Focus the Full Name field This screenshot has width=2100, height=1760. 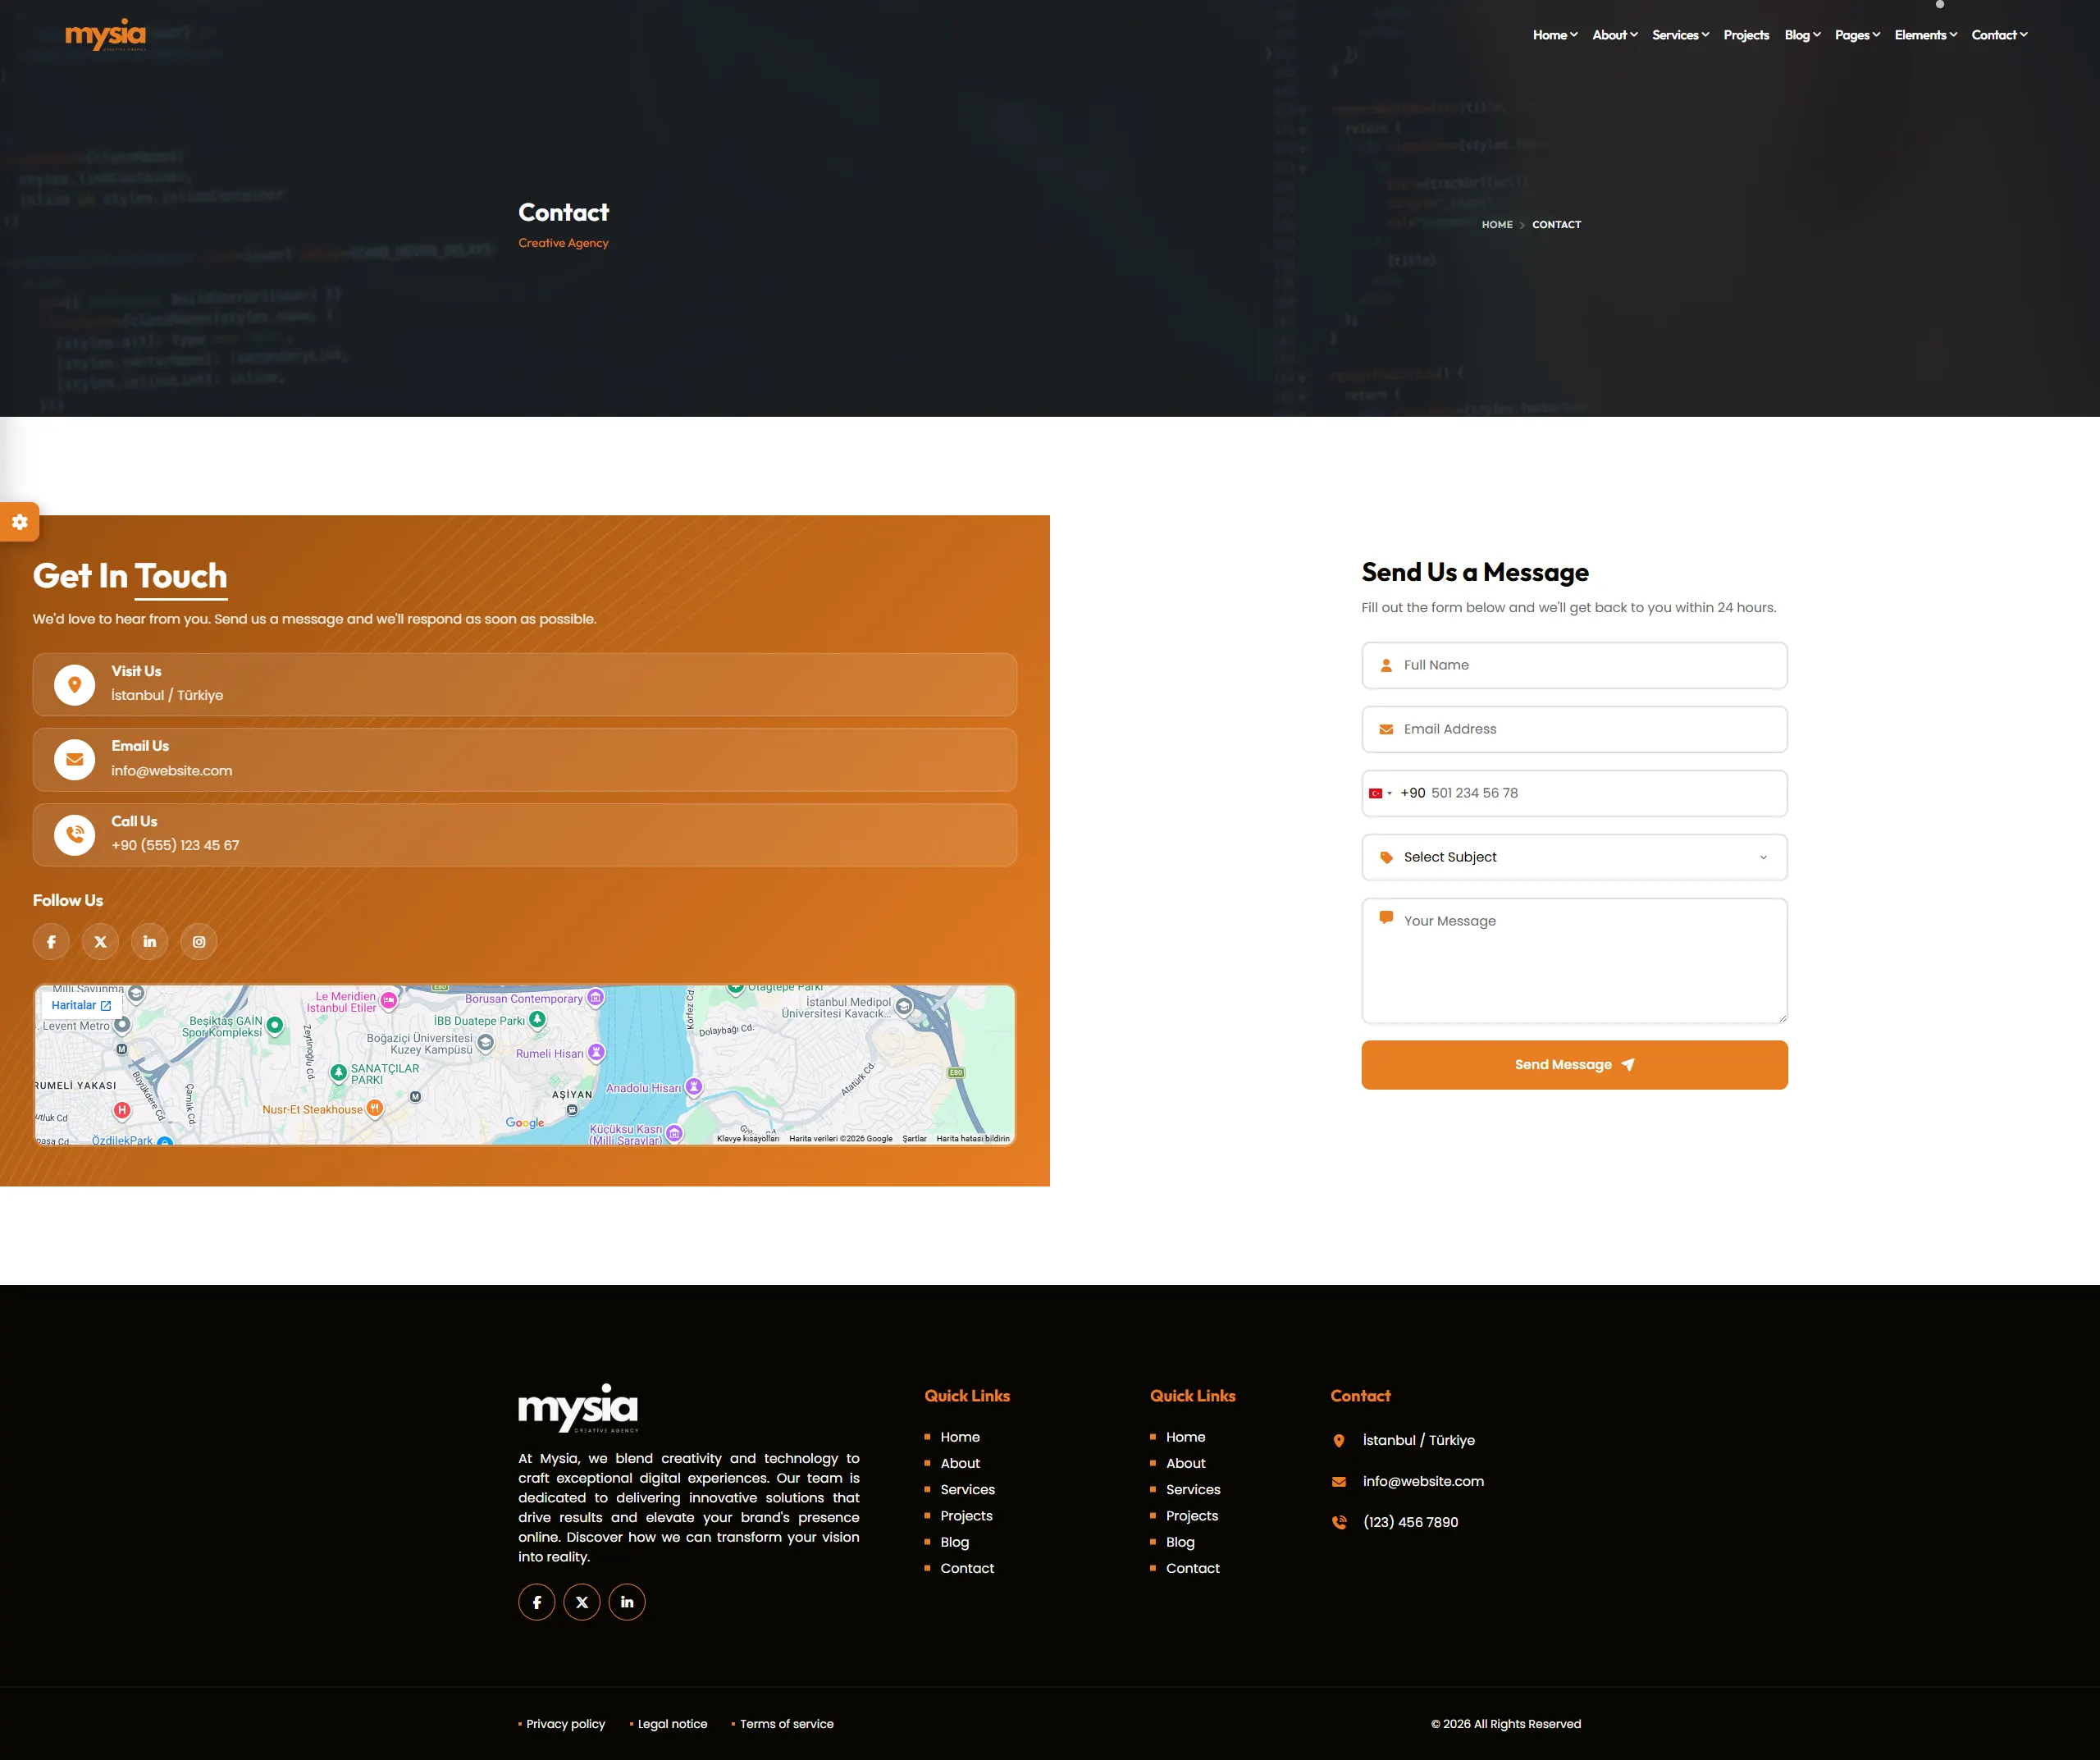pyautogui.click(x=1574, y=666)
